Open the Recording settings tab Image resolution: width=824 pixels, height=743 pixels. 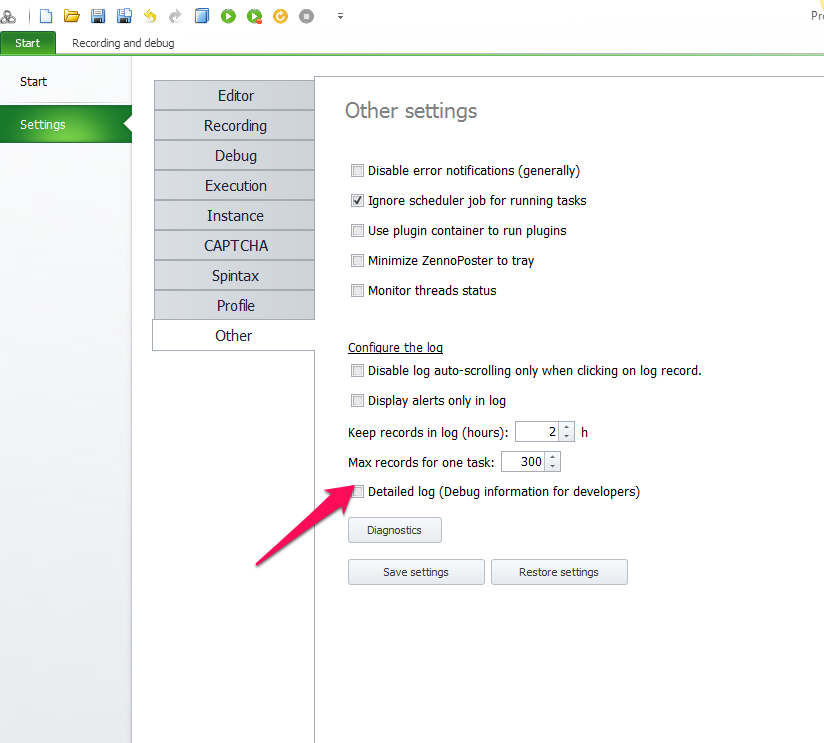pos(234,126)
